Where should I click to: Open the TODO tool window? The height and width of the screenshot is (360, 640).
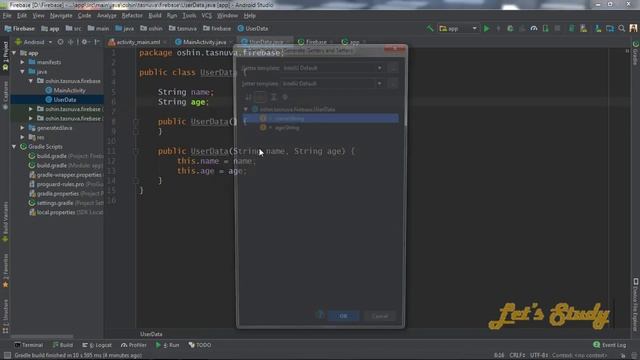click(200, 345)
